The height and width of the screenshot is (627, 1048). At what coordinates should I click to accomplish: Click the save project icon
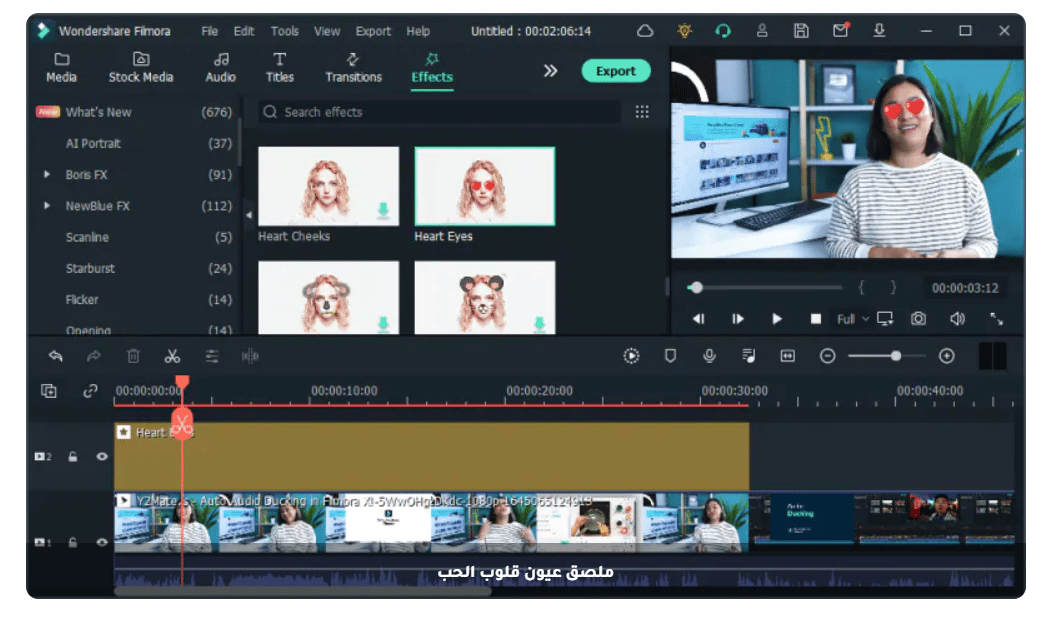[801, 31]
